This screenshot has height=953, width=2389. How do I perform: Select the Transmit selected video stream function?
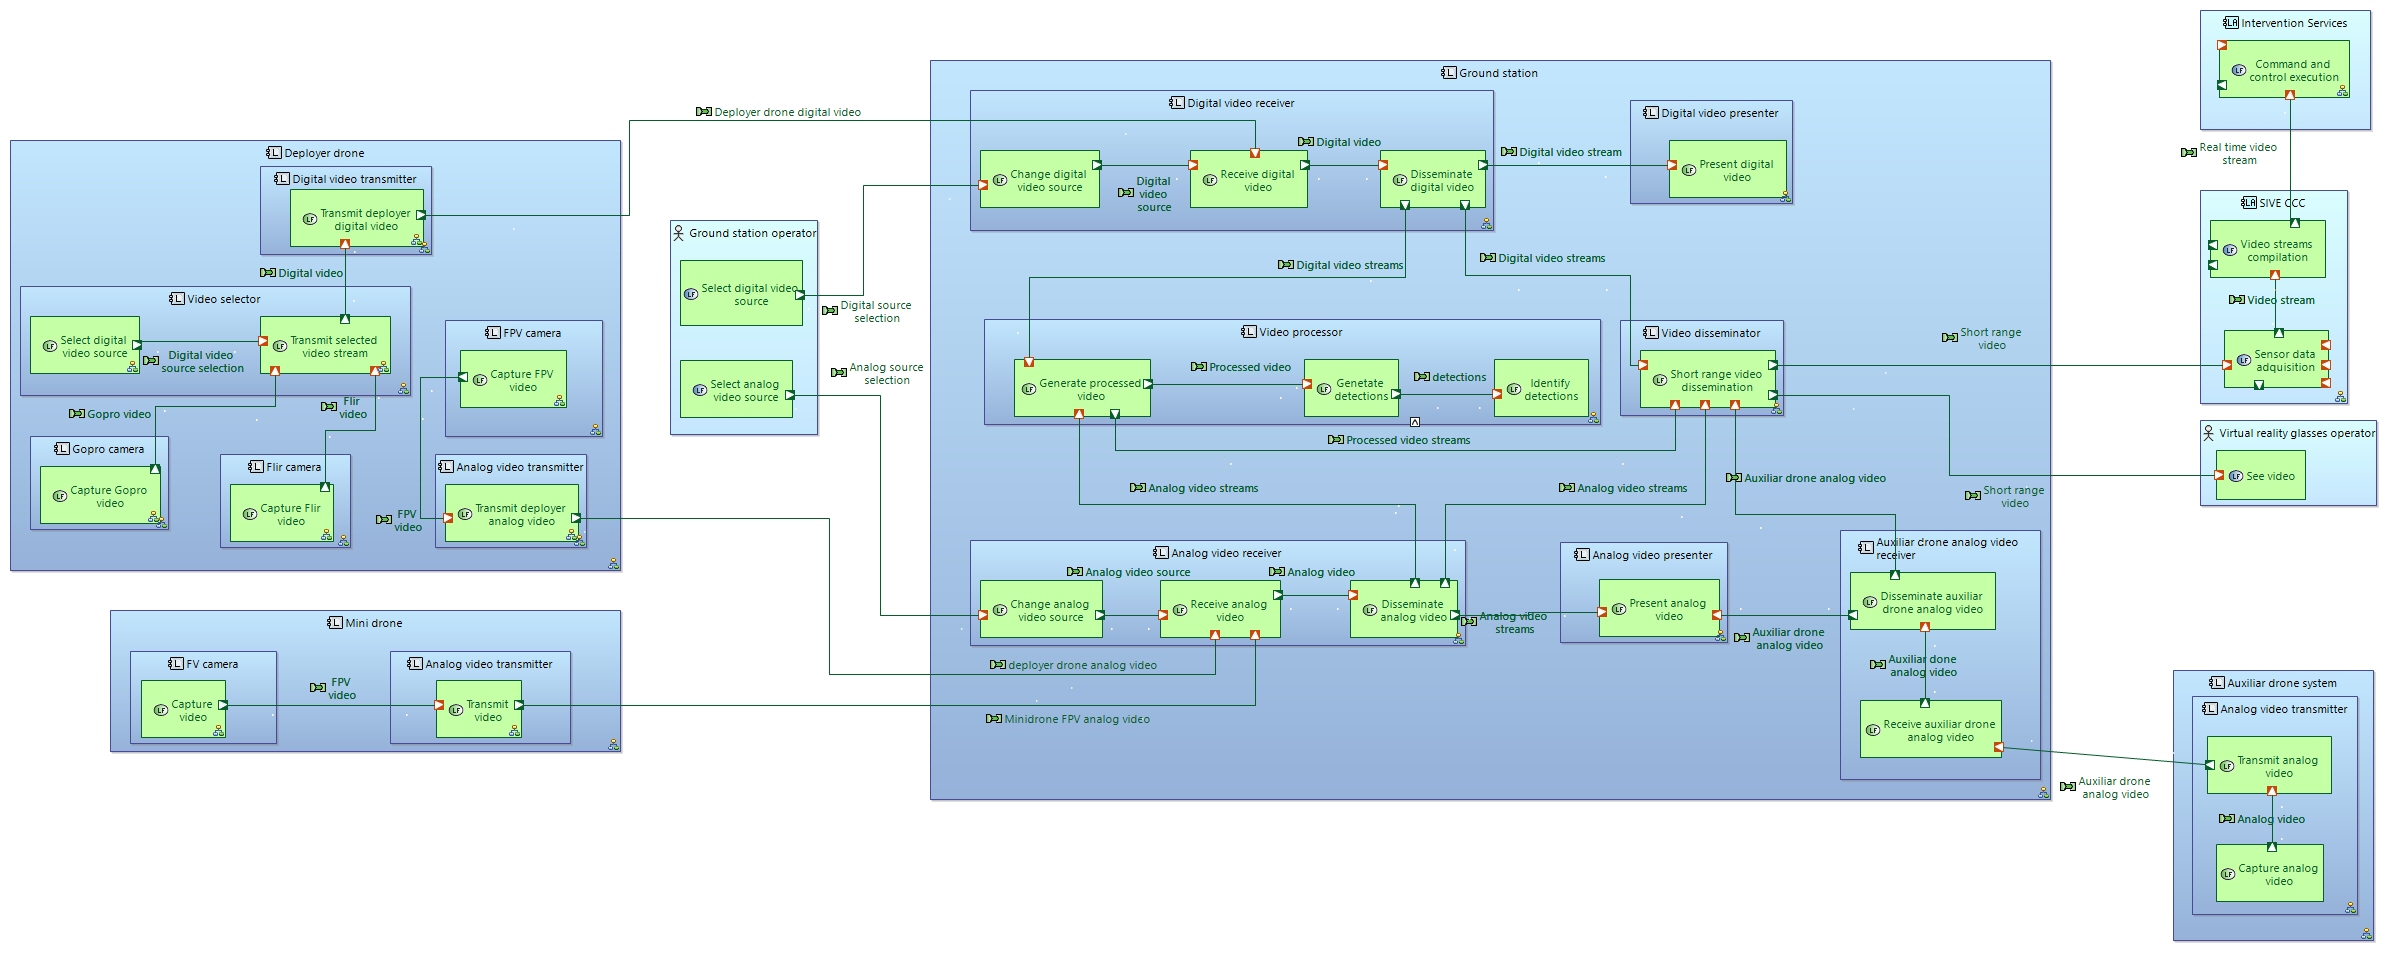click(x=325, y=346)
